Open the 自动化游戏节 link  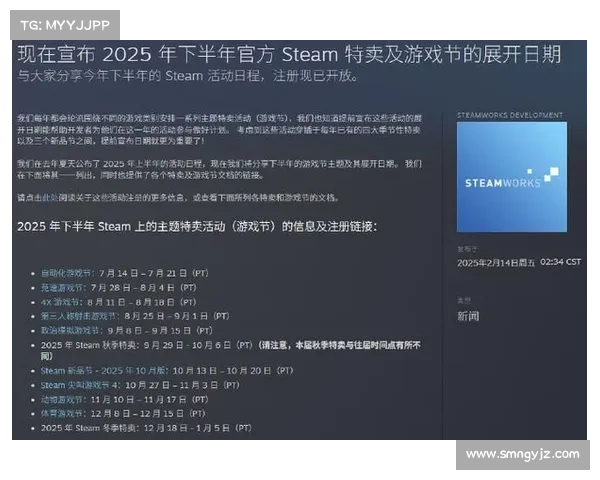coord(66,273)
